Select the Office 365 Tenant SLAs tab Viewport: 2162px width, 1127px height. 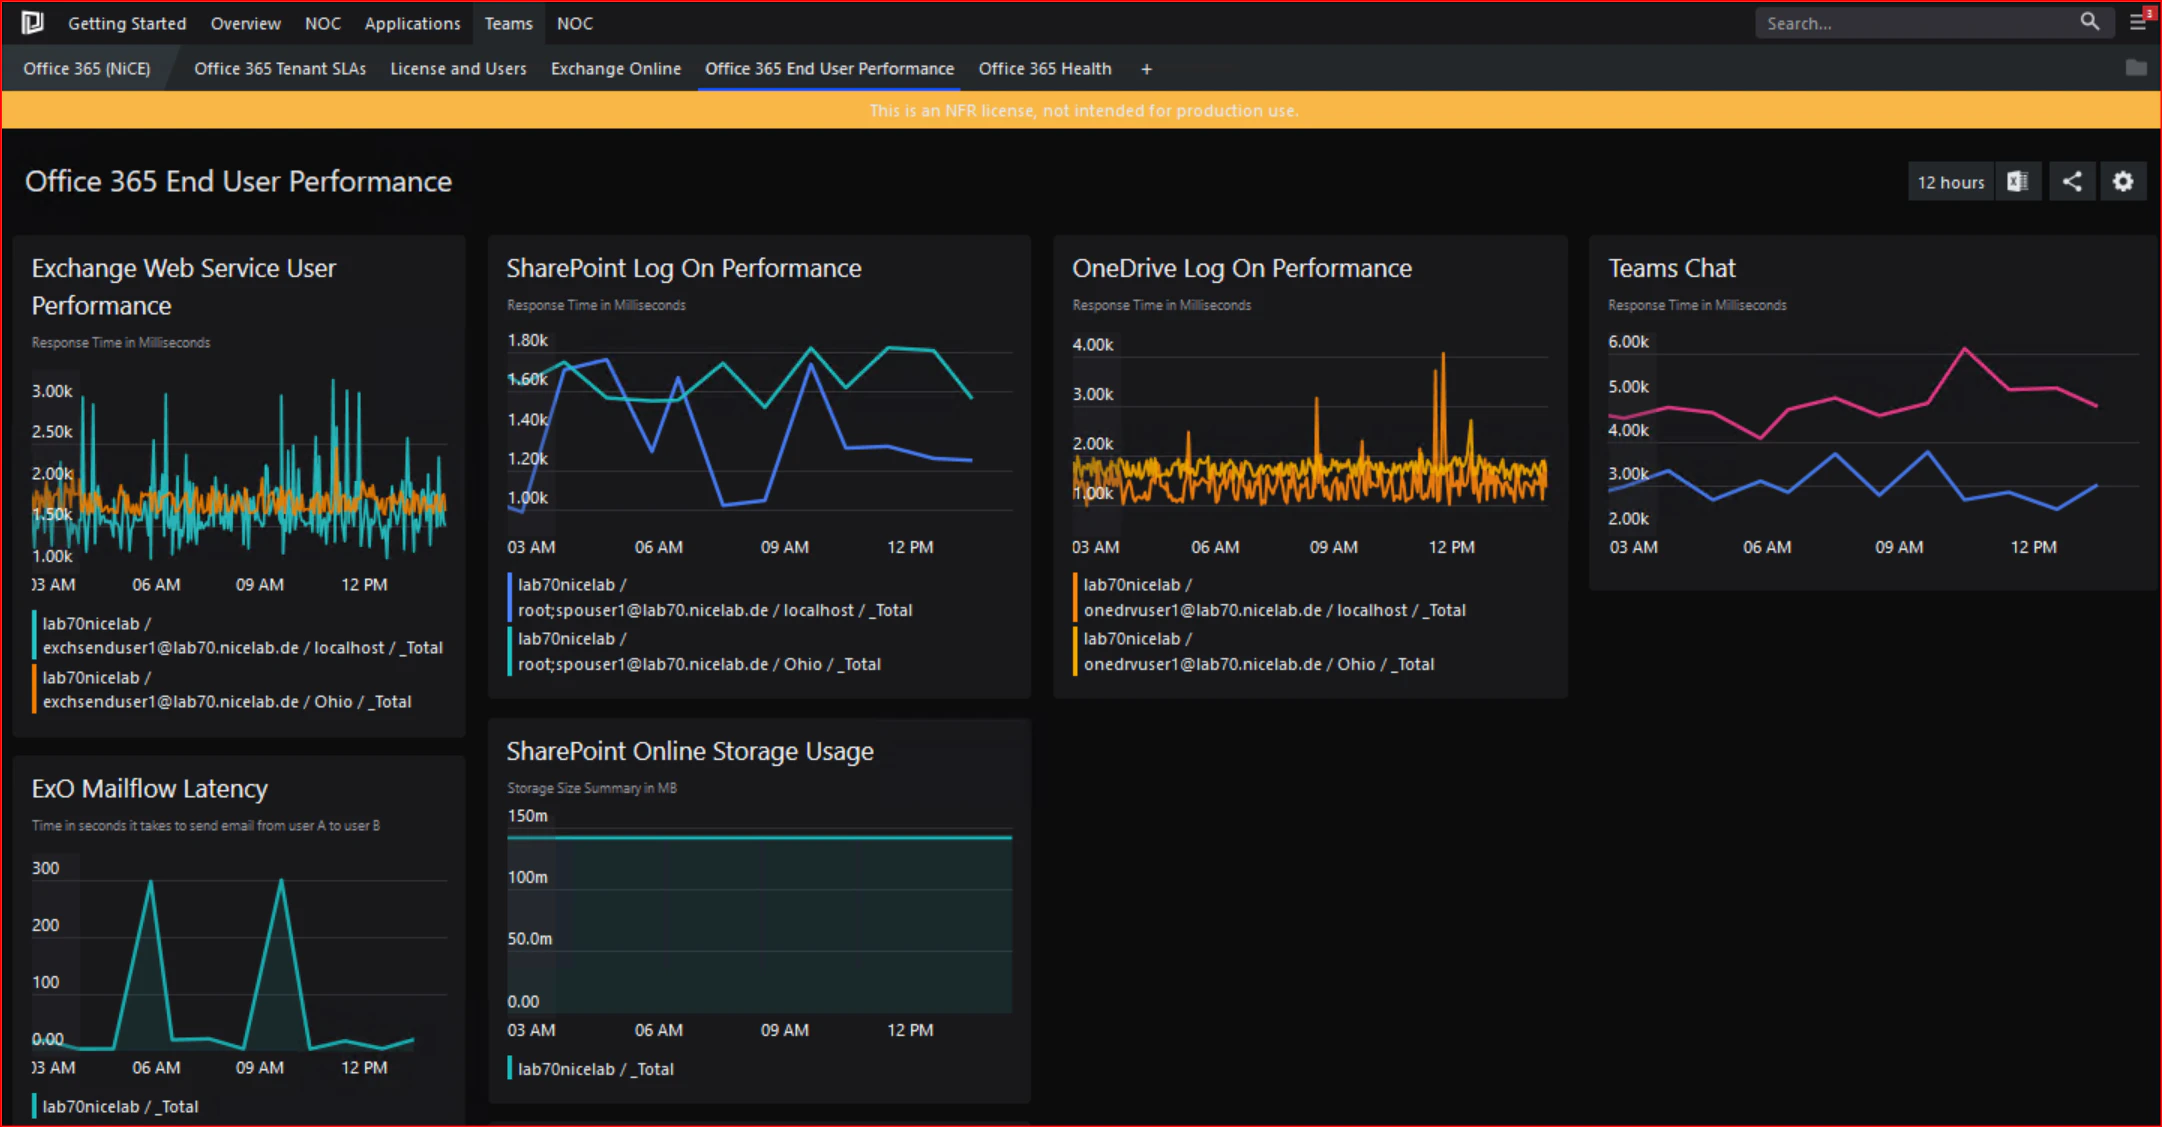(279, 68)
